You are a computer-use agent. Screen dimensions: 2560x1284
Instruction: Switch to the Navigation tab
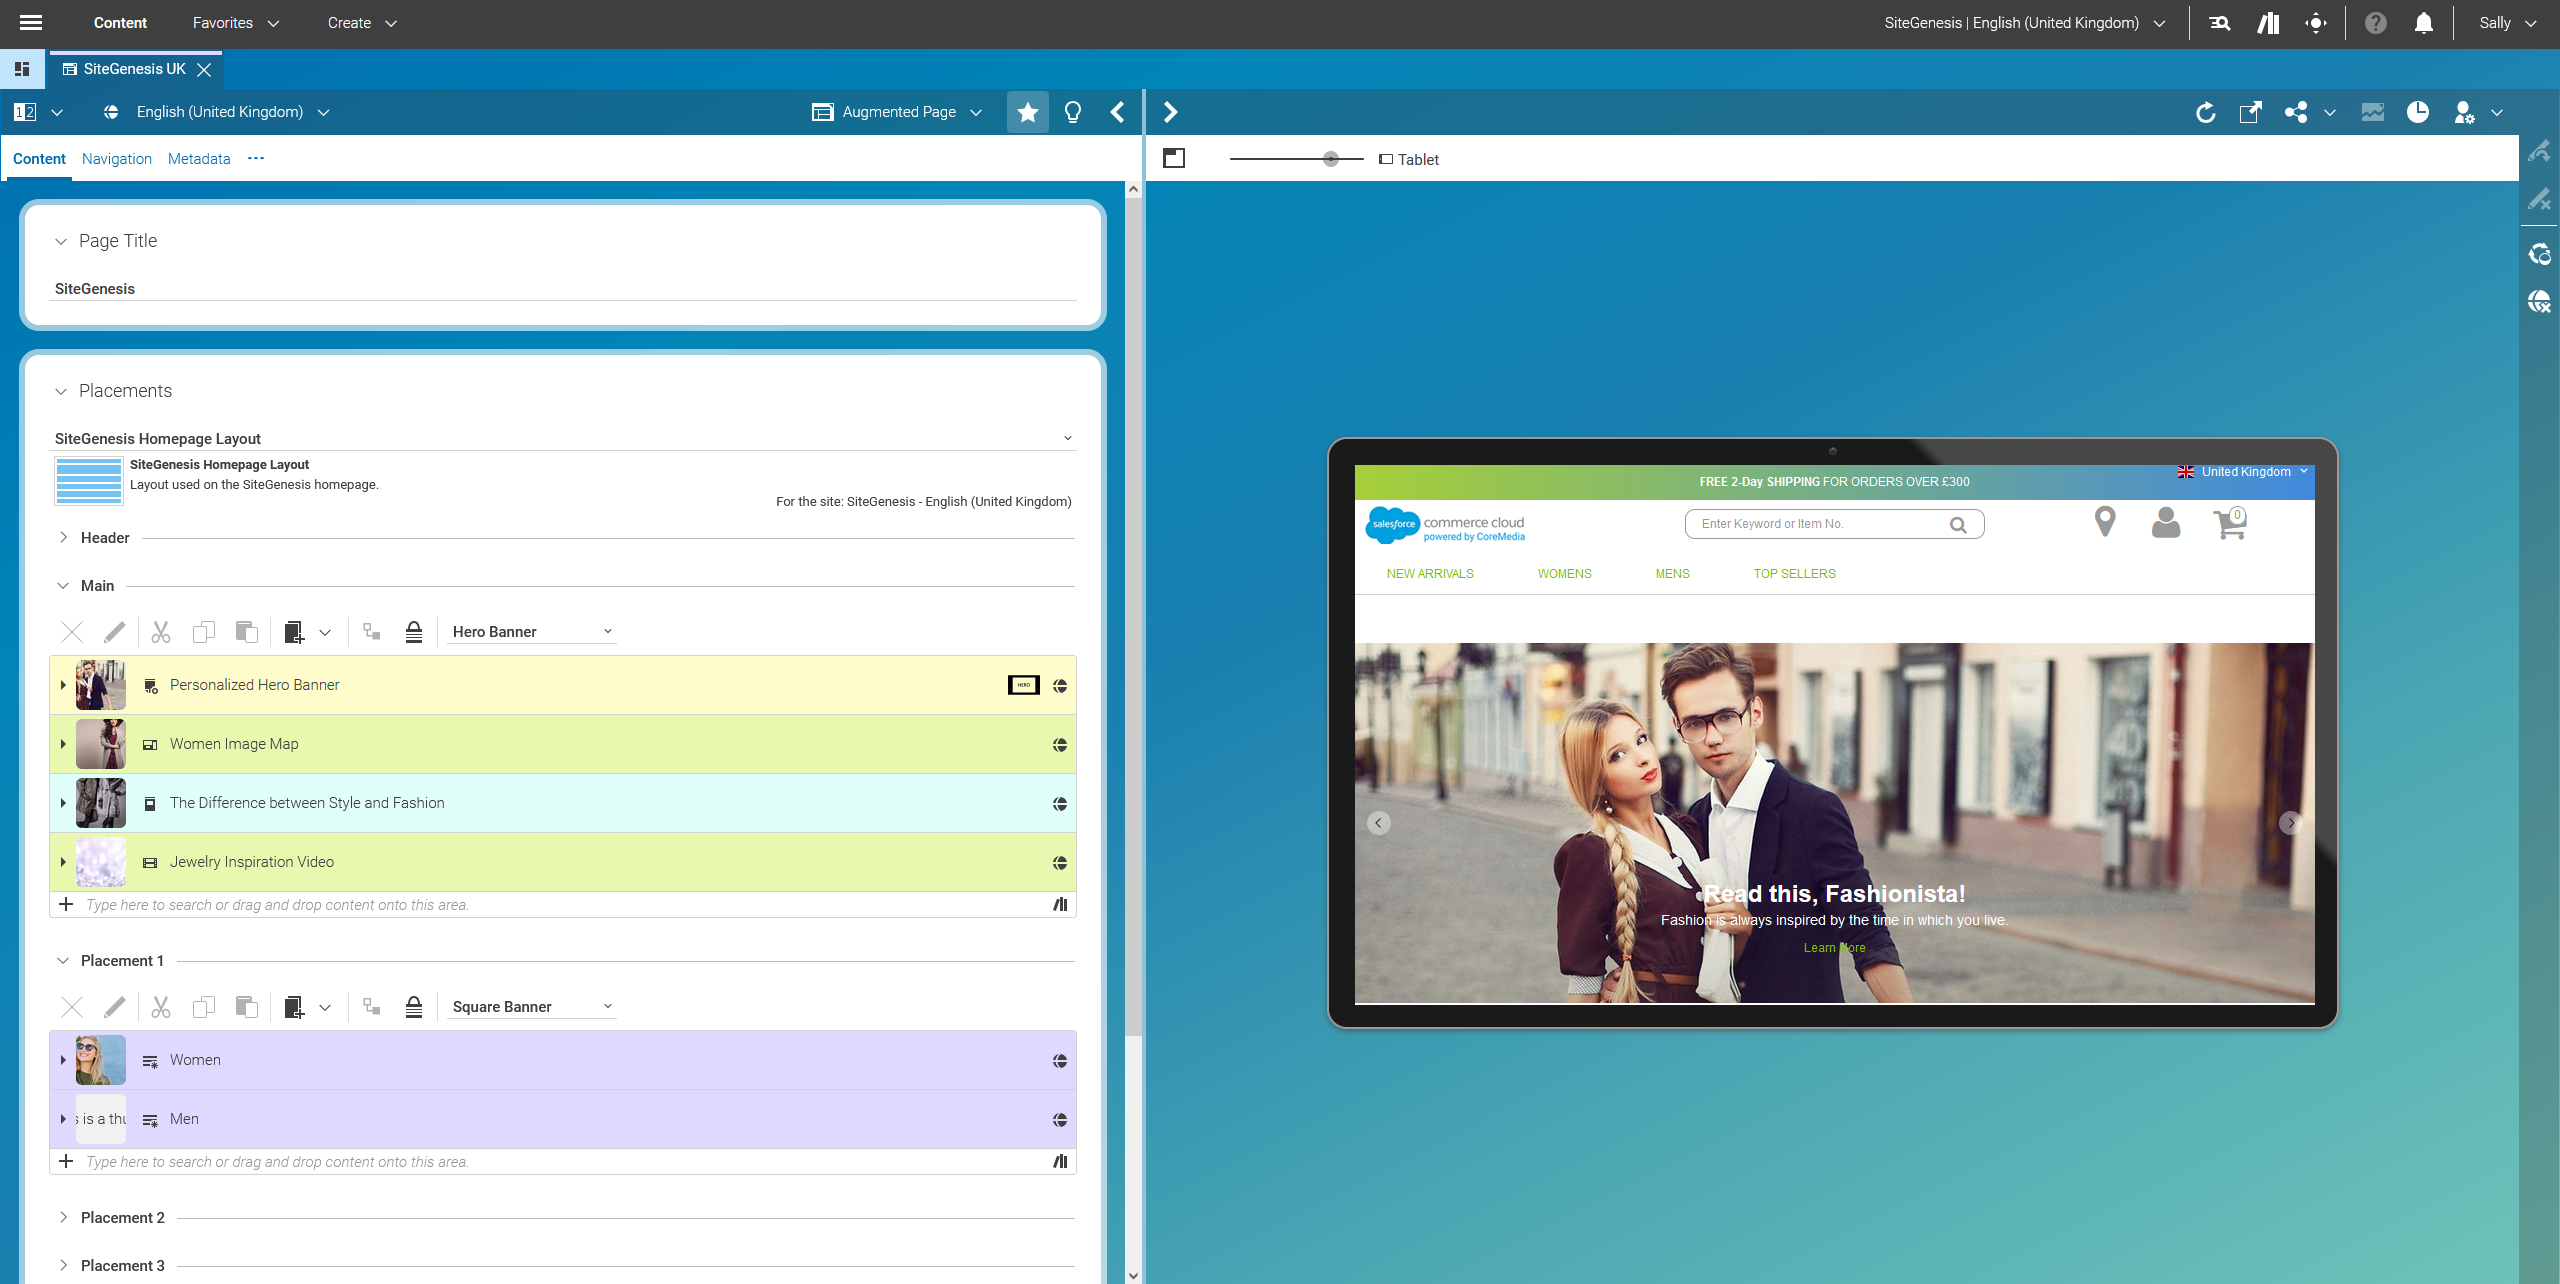[x=117, y=159]
